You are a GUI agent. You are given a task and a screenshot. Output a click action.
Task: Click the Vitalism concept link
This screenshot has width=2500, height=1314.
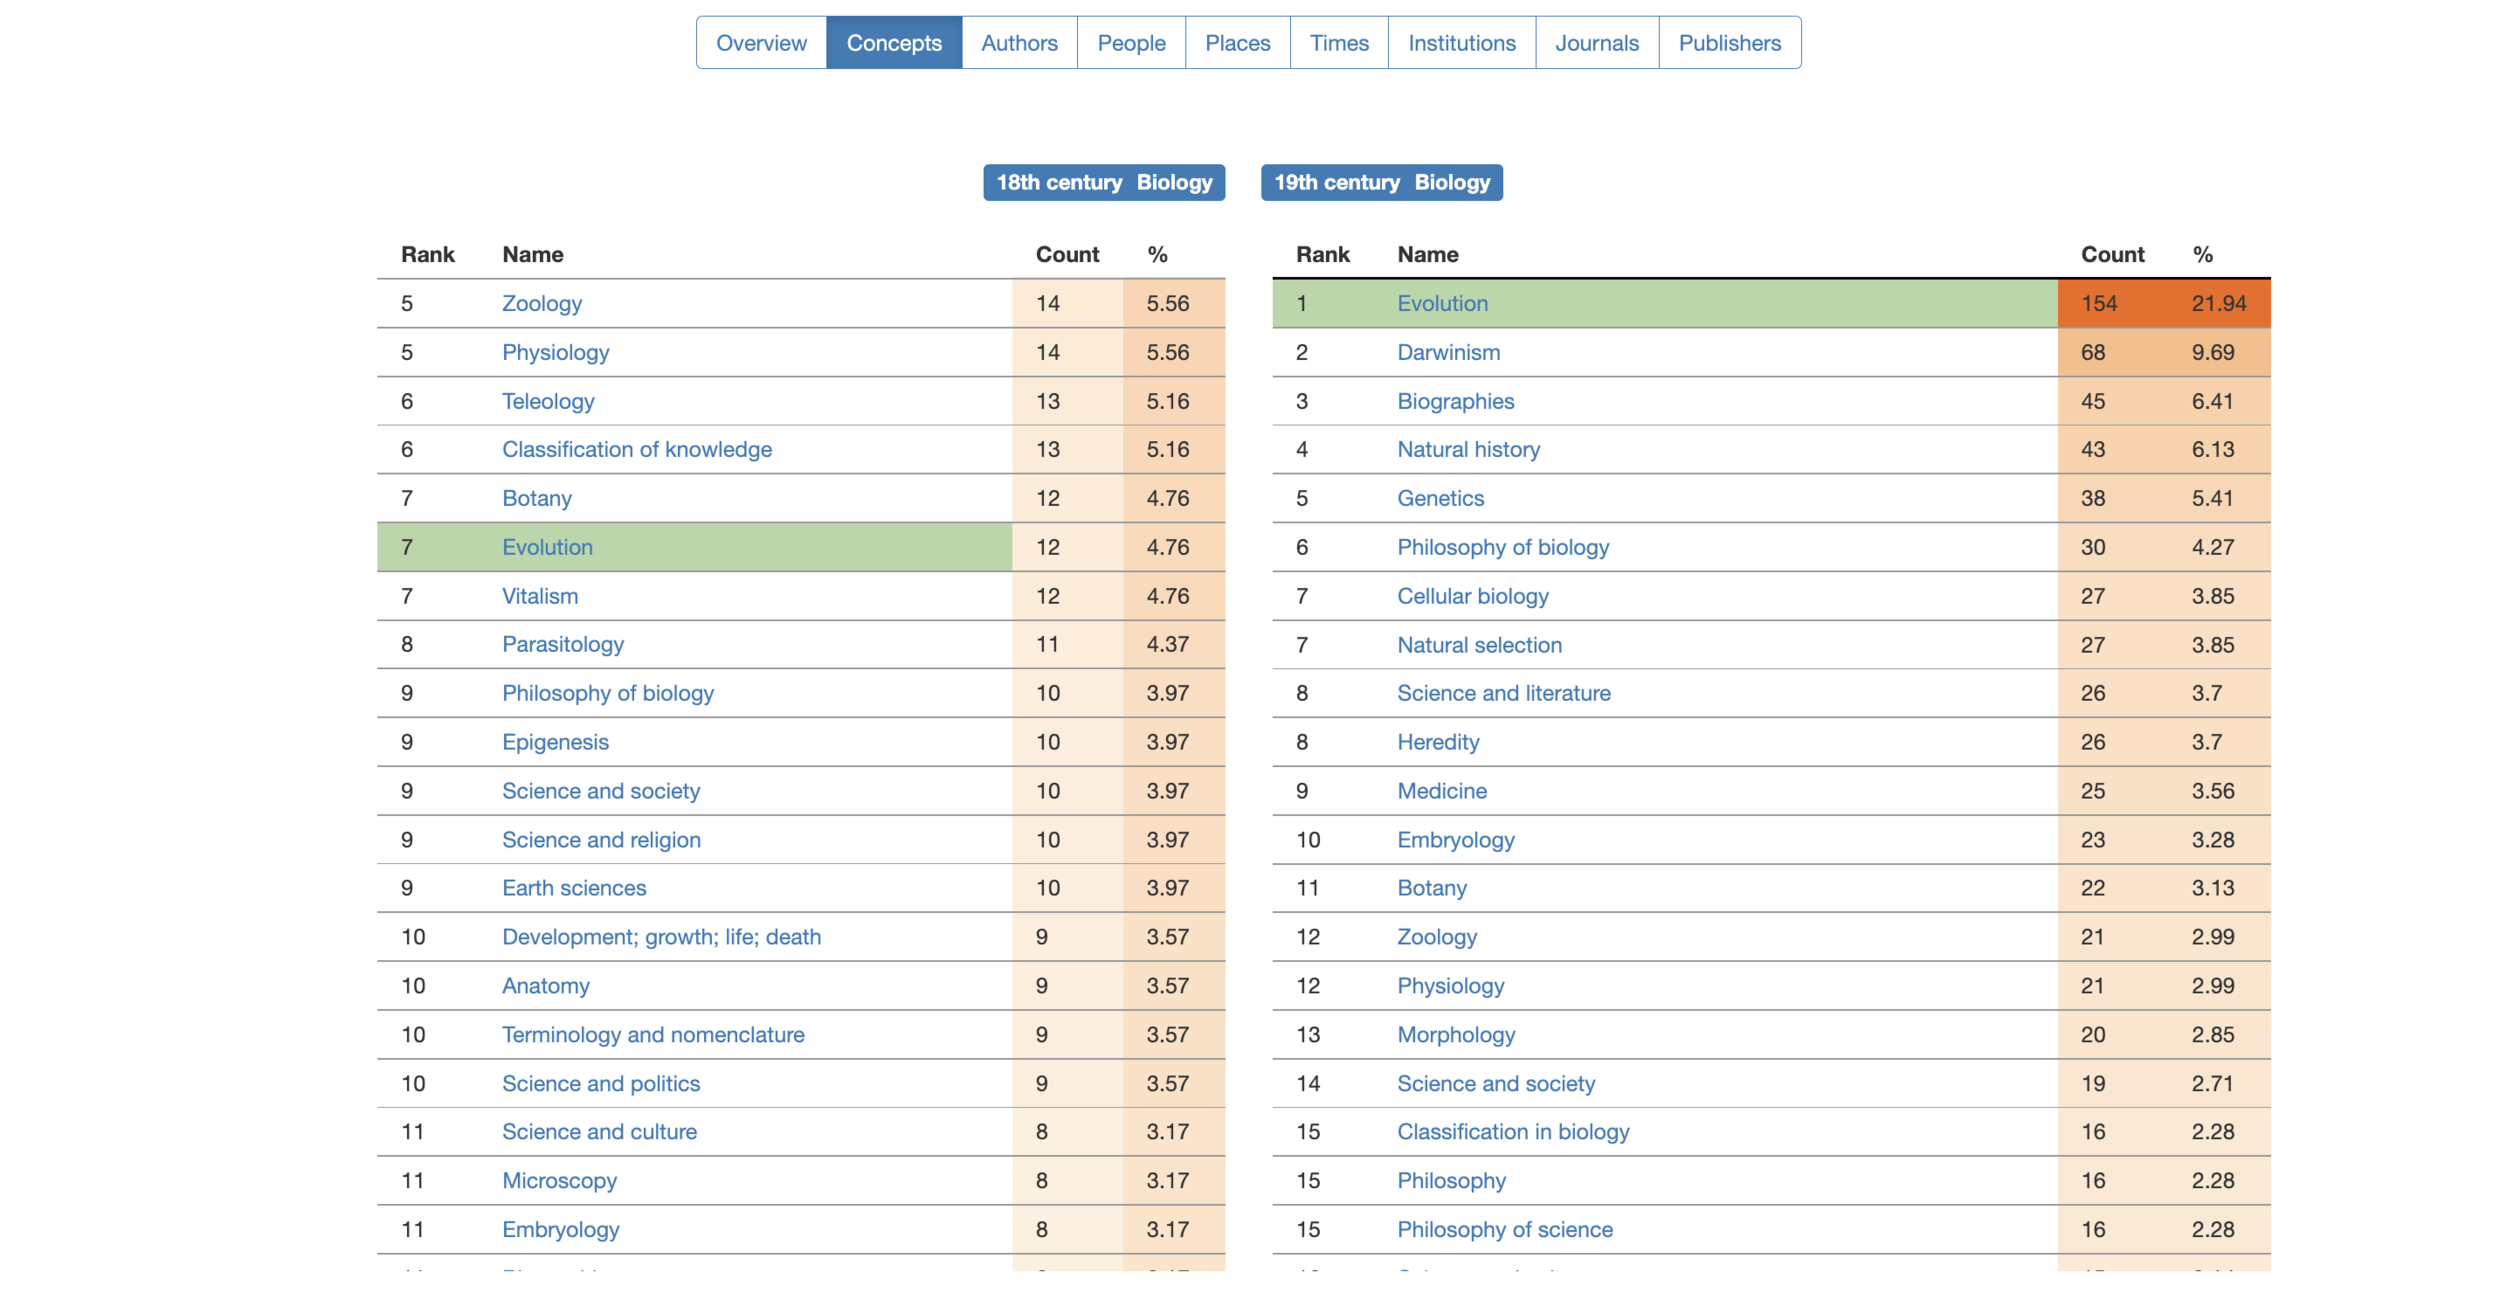[x=540, y=596]
